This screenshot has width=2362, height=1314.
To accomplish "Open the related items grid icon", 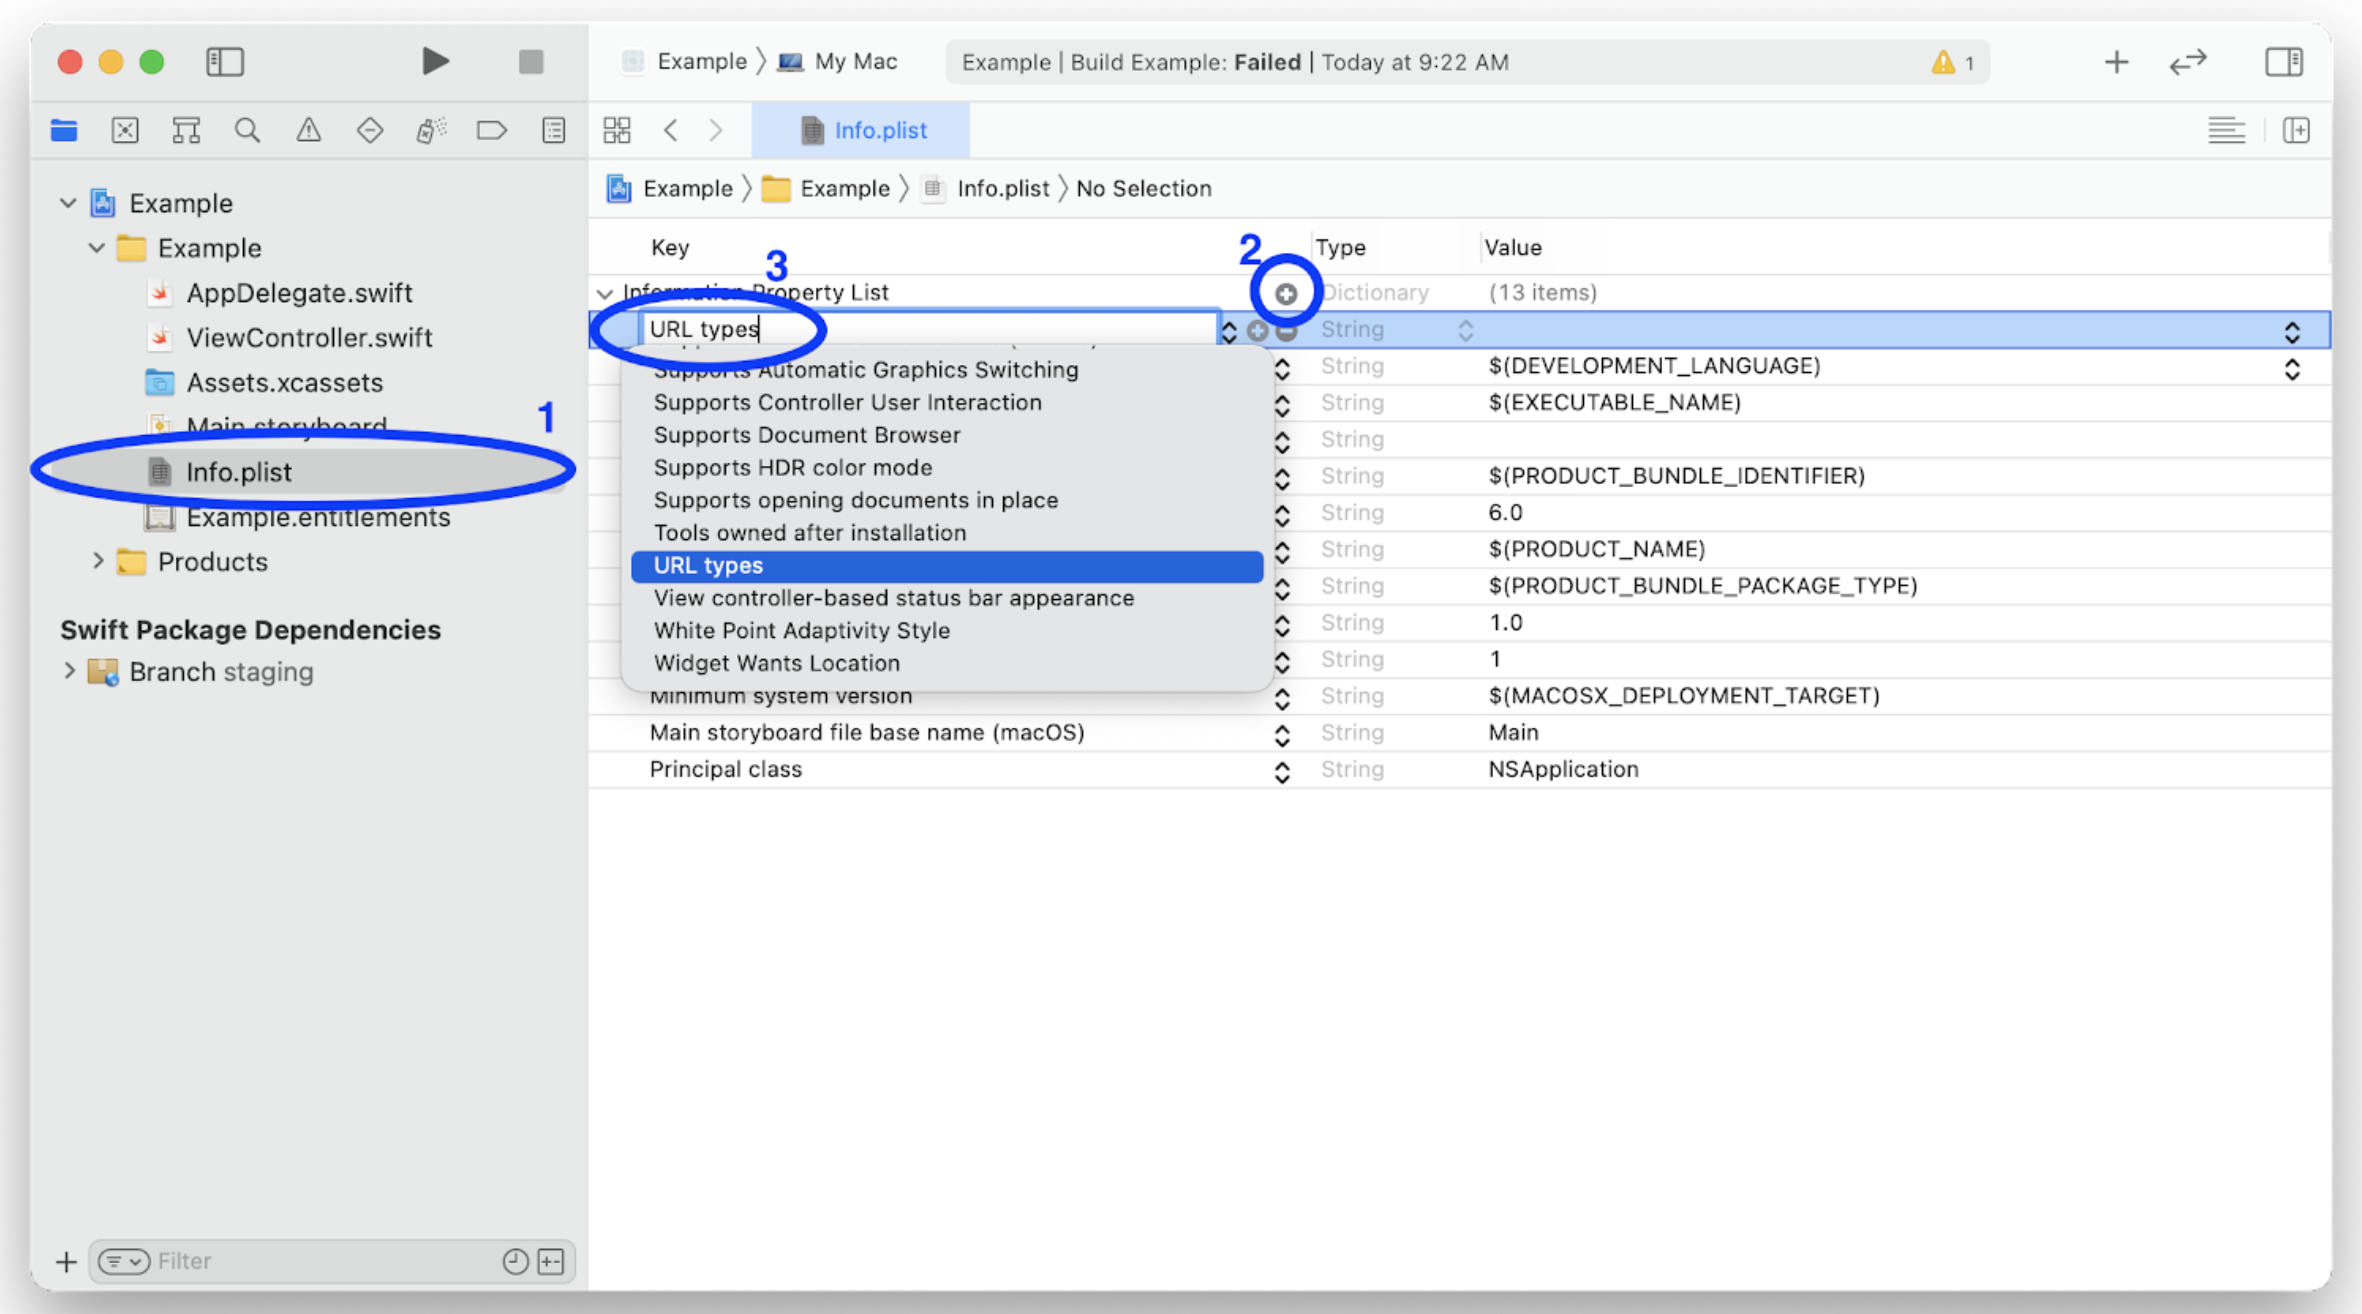I will (617, 130).
